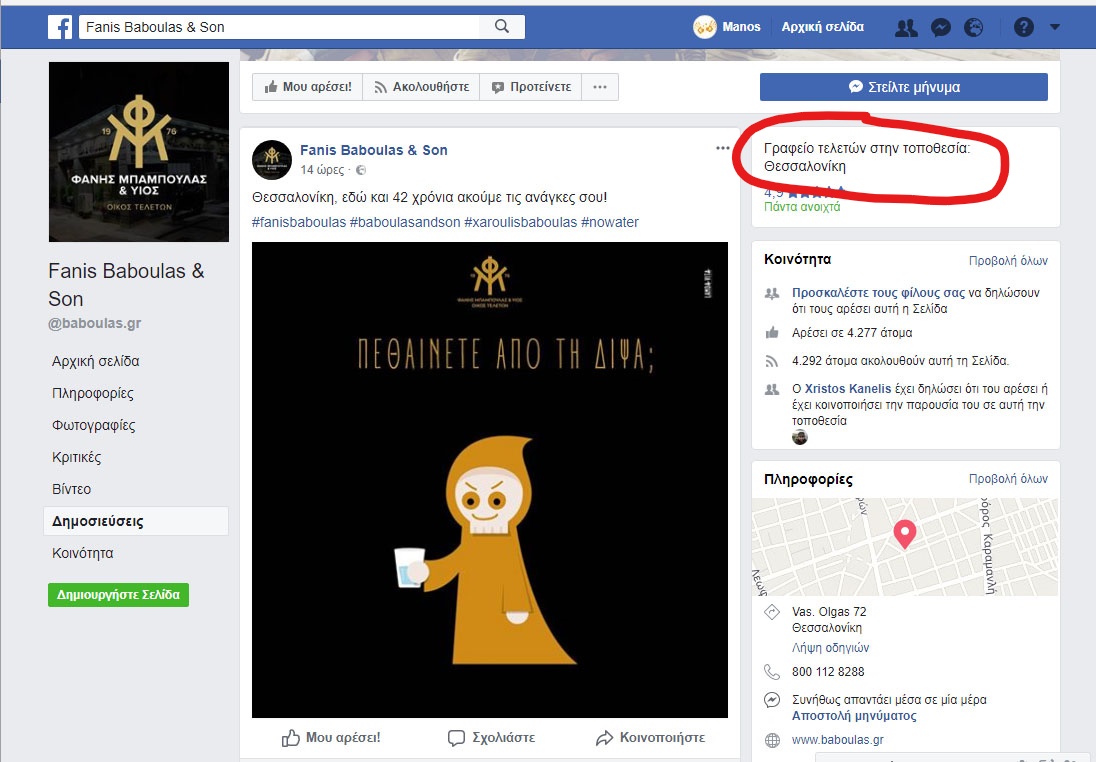Click the green Δημιουργήστε Σελίδα button
This screenshot has width=1096, height=762.
pos(118,595)
